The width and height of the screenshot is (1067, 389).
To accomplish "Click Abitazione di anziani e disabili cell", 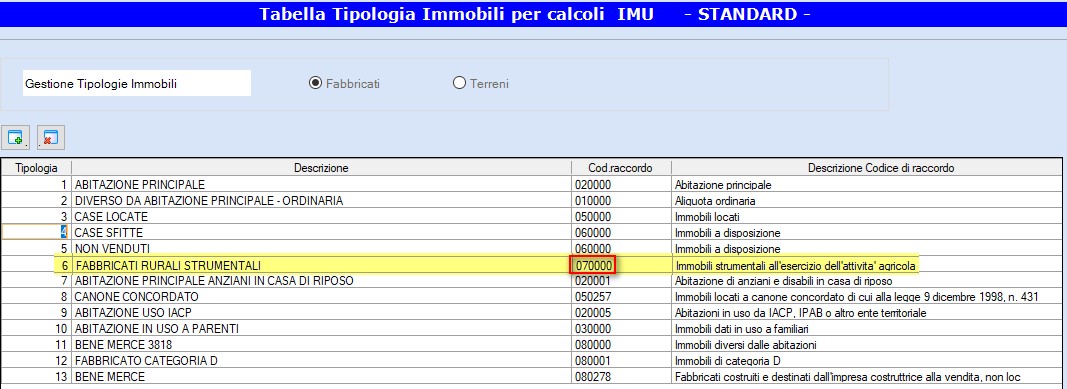I will (x=866, y=281).
